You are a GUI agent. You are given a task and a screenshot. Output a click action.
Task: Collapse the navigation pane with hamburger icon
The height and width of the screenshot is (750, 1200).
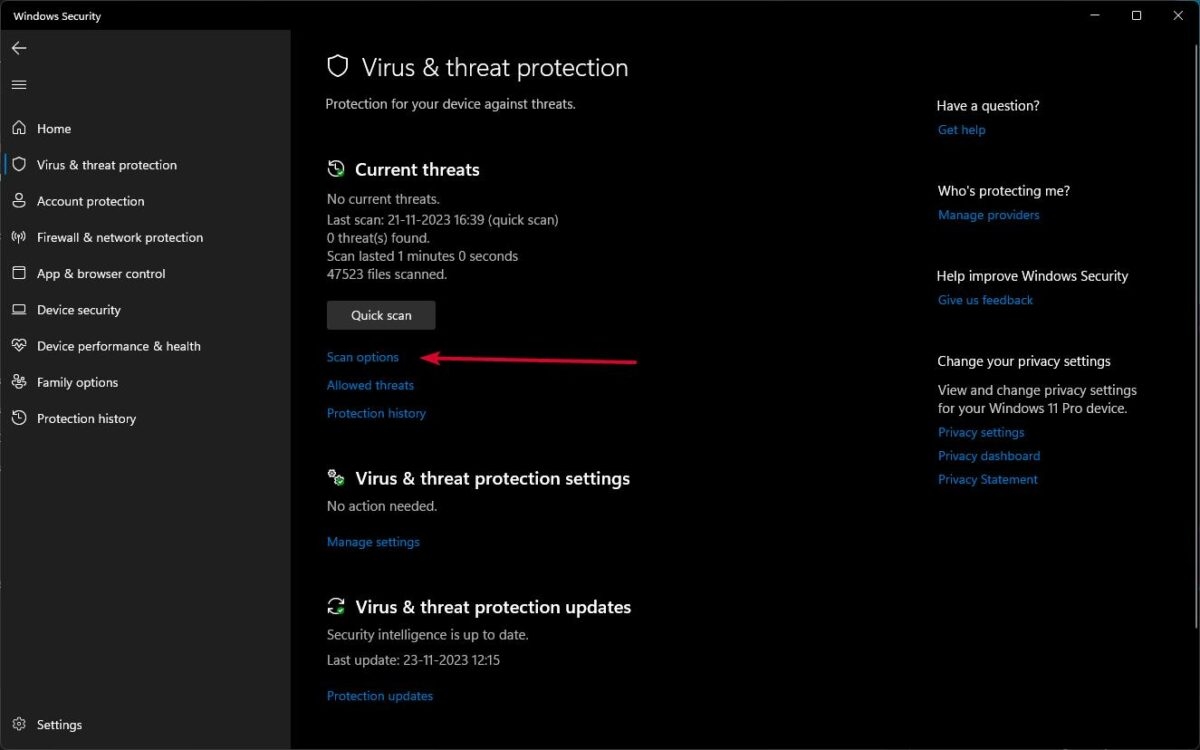point(18,84)
